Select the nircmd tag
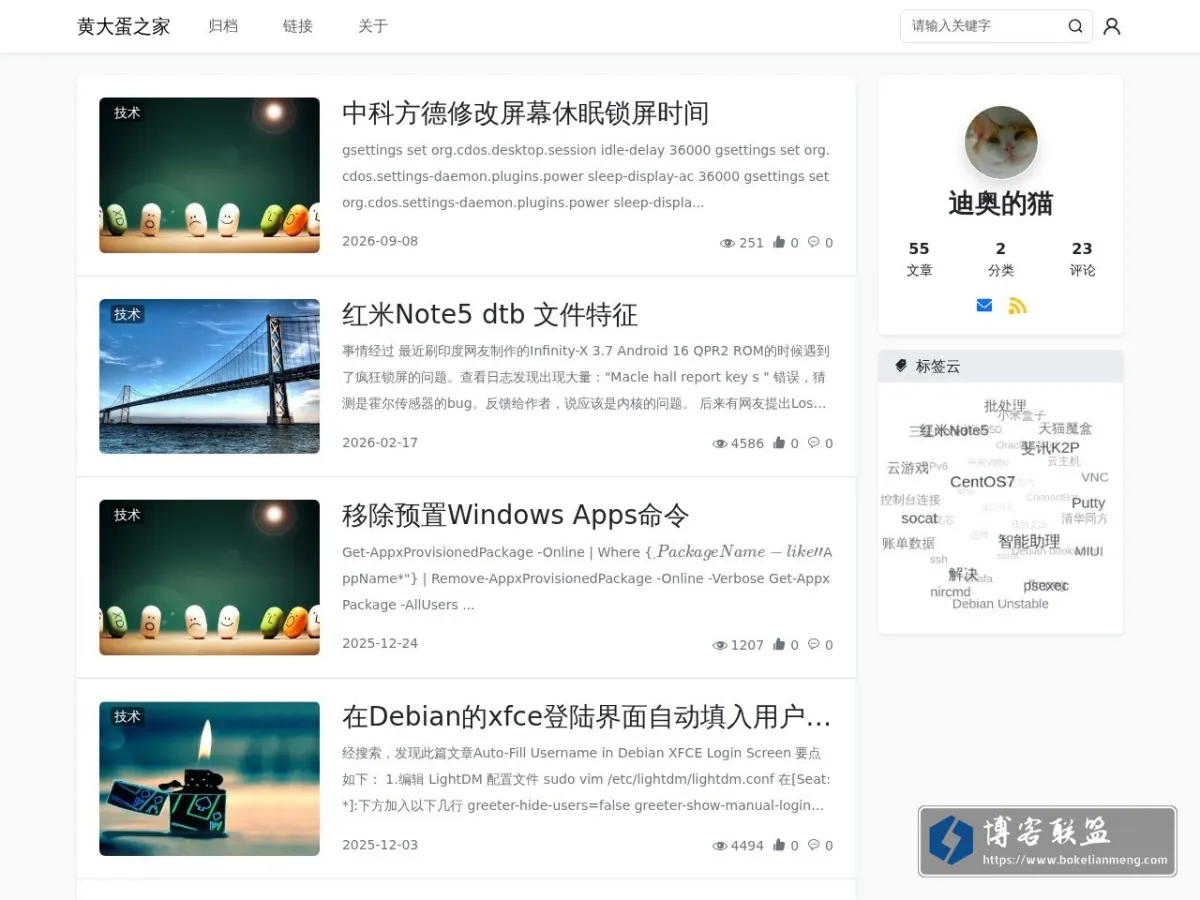This screenshot has width=1200, height=900. click(950, 592)
